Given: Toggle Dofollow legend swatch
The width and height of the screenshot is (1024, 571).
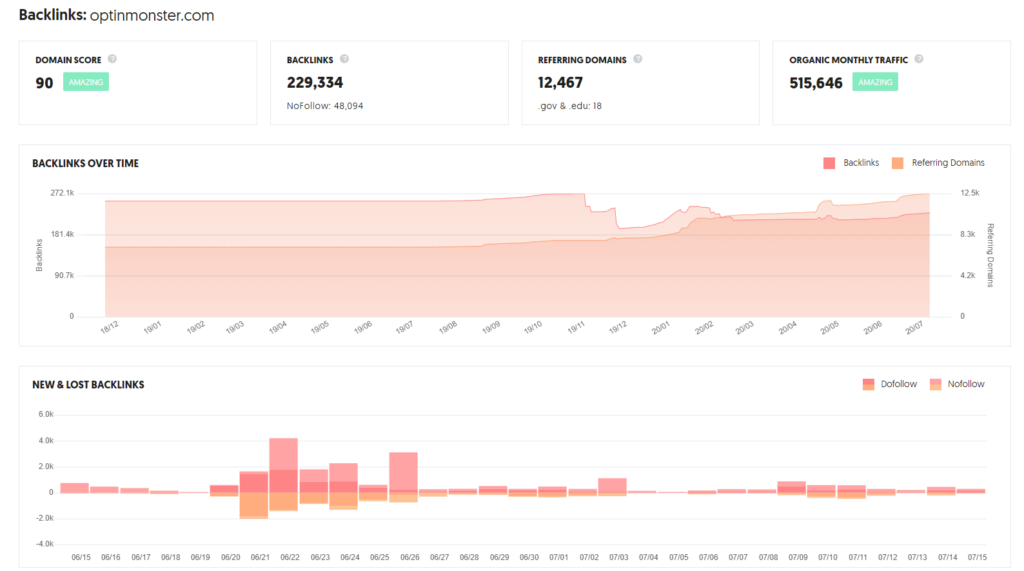Looking at the screenshot, I should (x=869, y=384).
